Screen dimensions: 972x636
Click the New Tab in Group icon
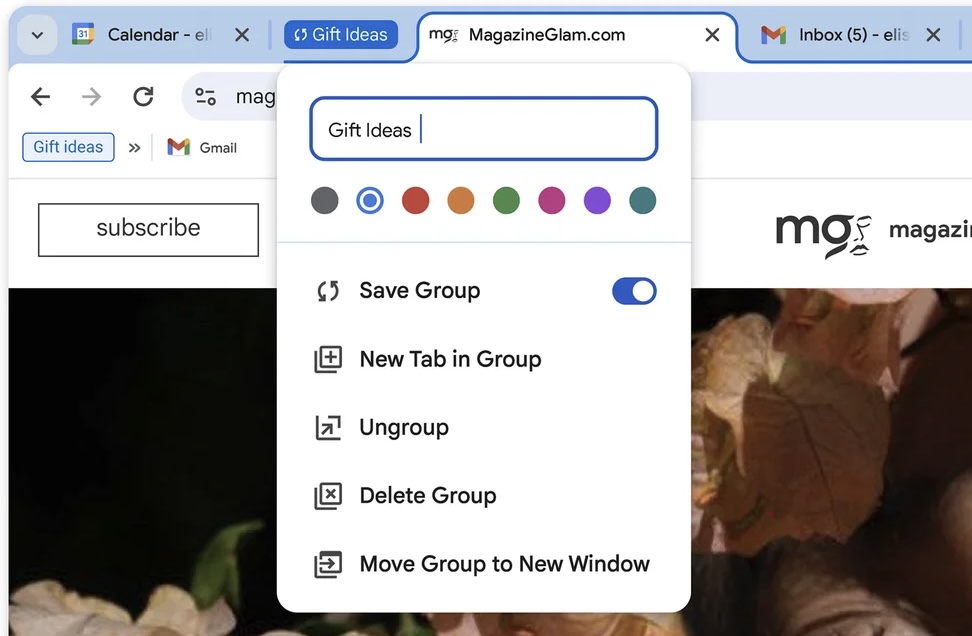click(328, 360)
